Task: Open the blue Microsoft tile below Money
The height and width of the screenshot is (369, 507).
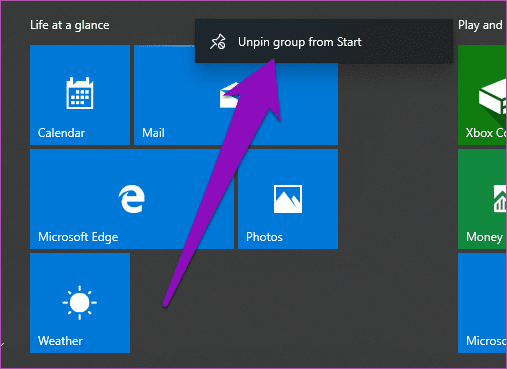Action: (482, 303)
